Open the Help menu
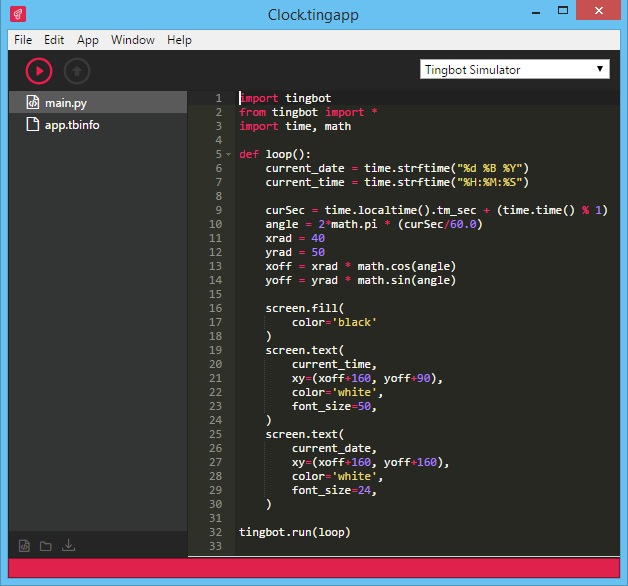The image size is (628, 586). [179, 40]
